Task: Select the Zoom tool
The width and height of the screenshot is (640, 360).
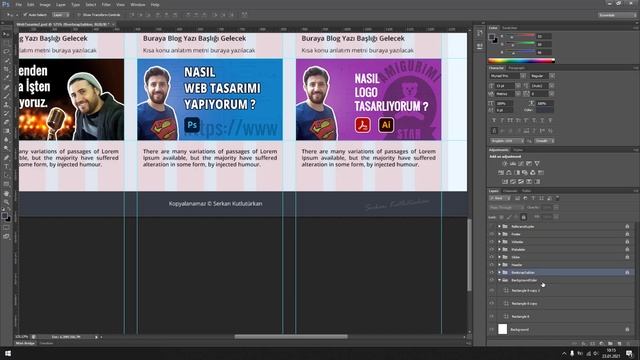Action: click(x=6, y=202)
